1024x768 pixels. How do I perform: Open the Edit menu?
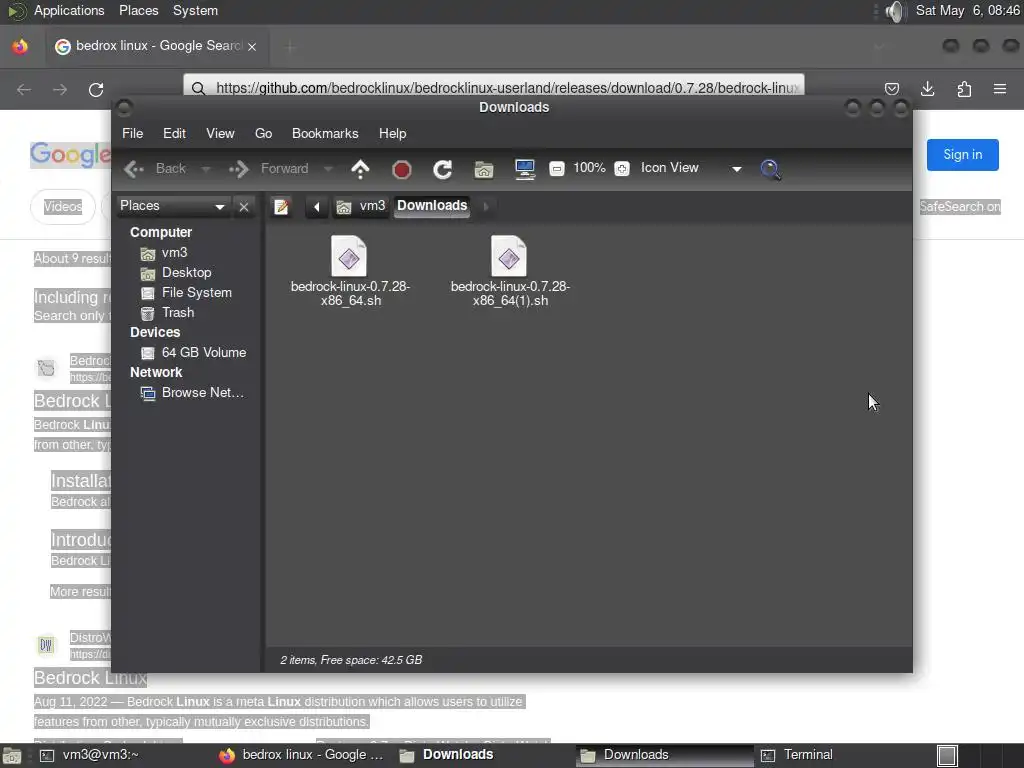(x=174, y=133)
